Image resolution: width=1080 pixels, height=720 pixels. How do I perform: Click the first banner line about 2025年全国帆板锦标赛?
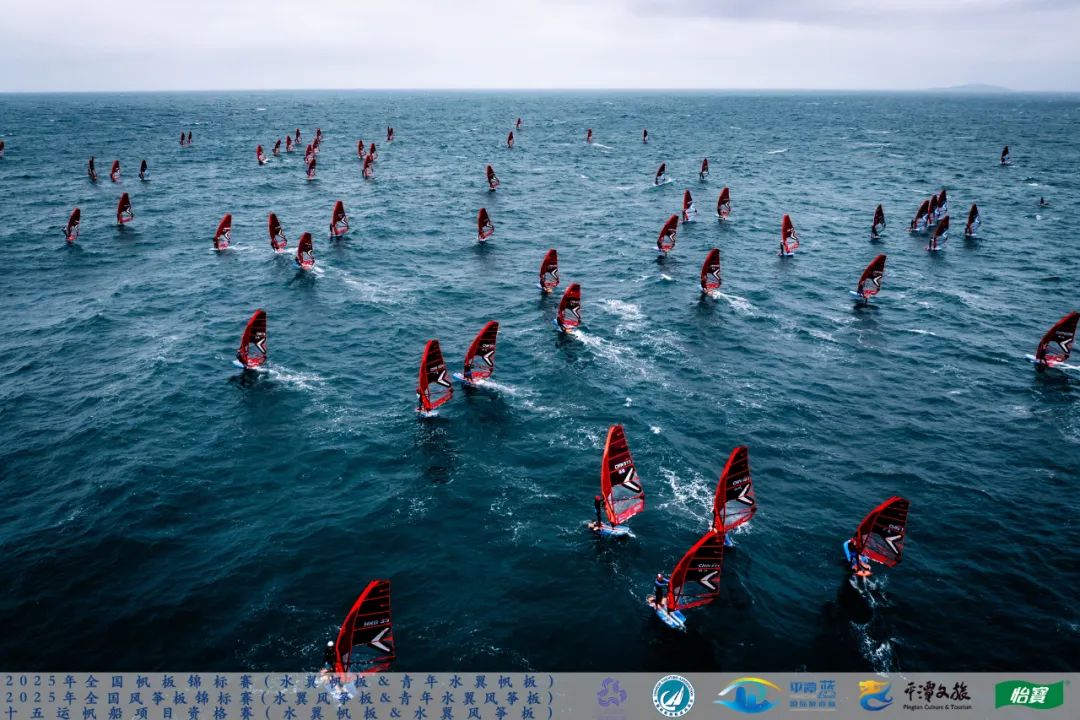(278, 681)
